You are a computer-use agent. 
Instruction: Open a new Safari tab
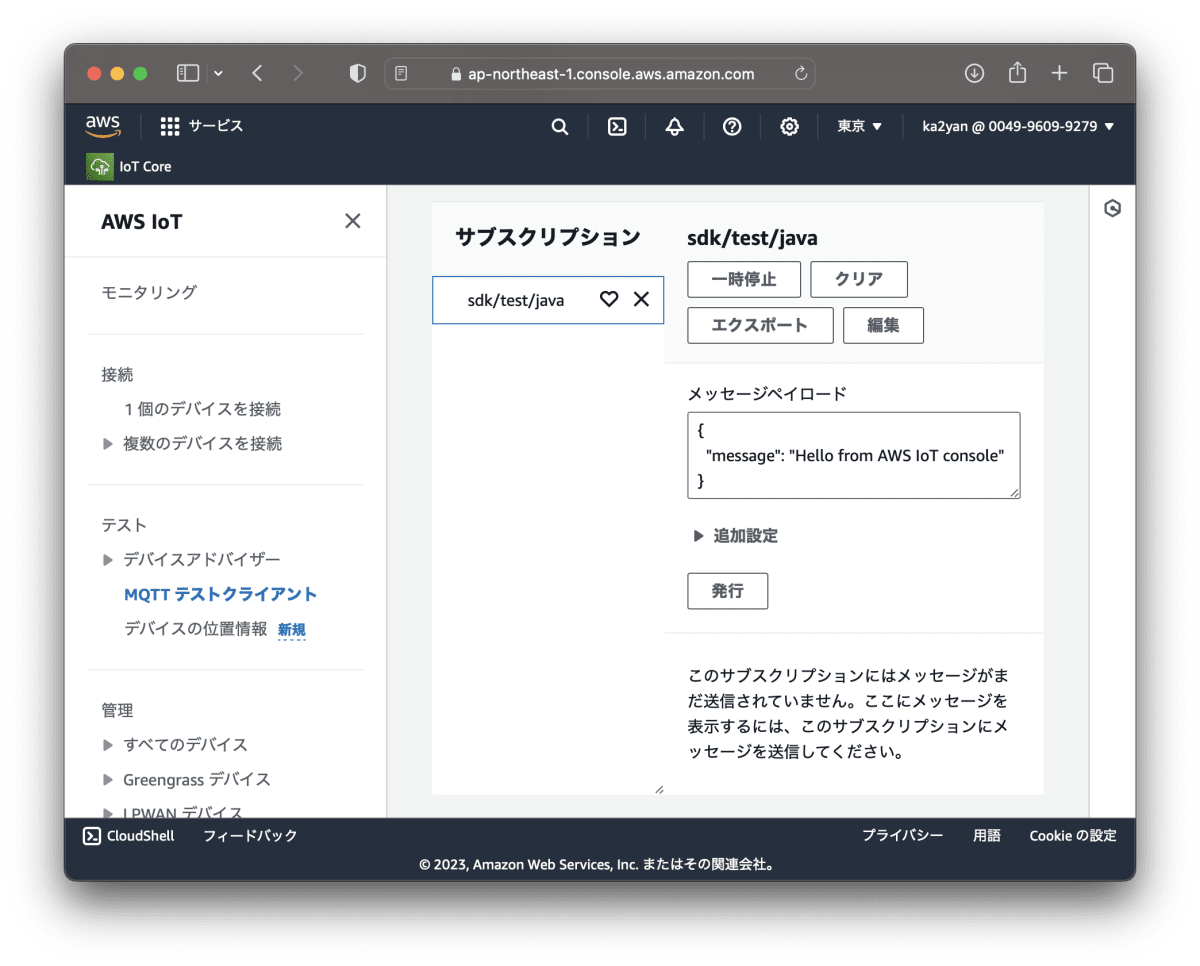1060,73
